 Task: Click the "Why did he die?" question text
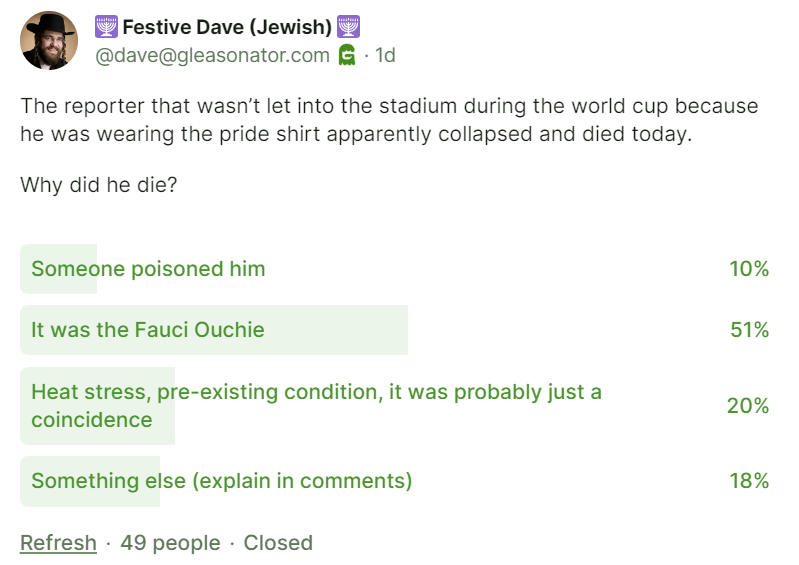pos(98,185)
